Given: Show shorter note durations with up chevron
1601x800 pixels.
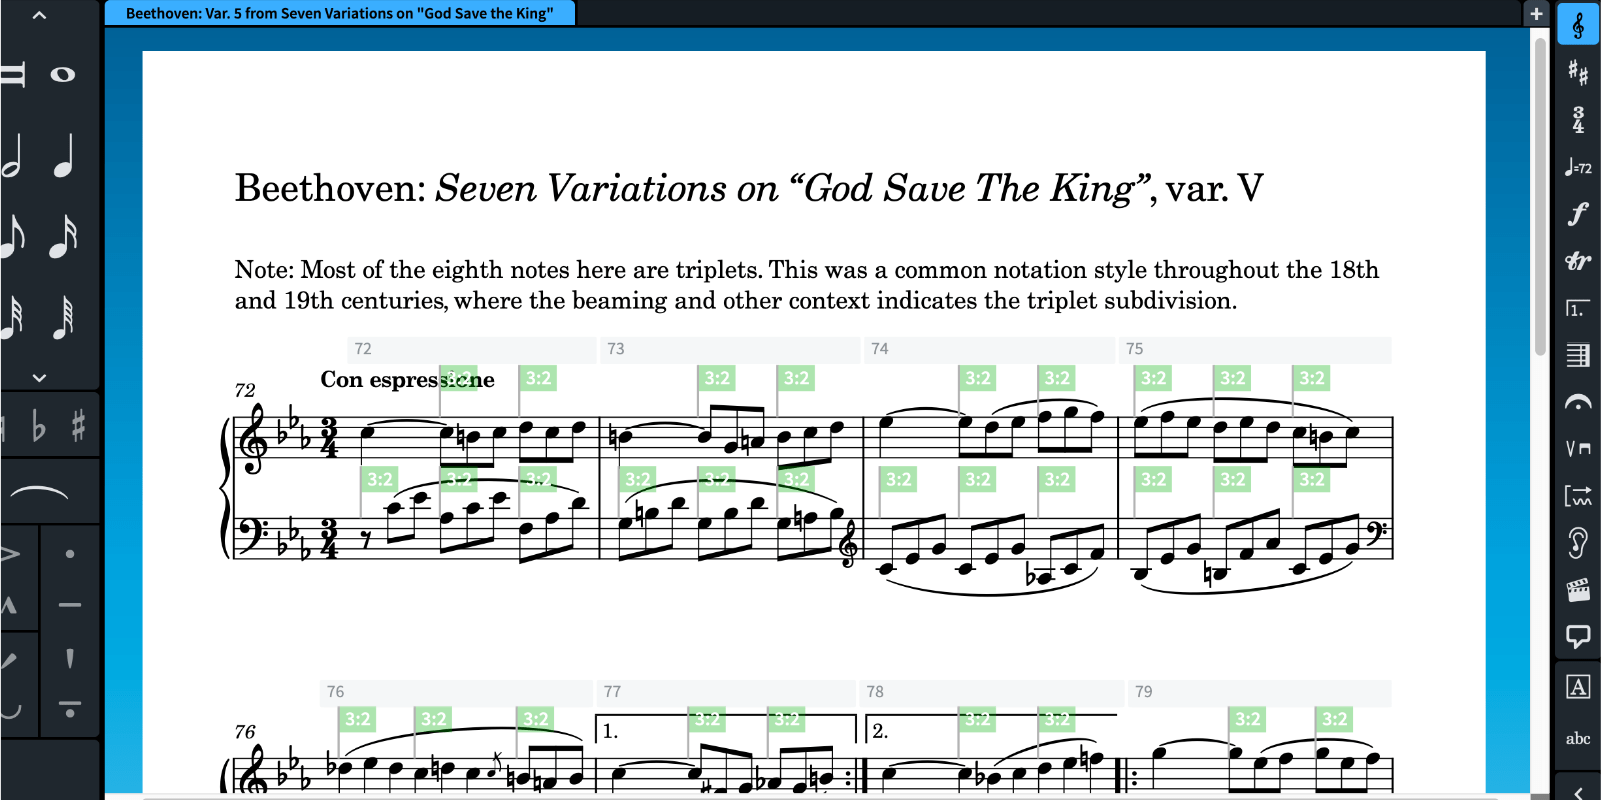Looking at the screenshot, I should click(39, 16).
